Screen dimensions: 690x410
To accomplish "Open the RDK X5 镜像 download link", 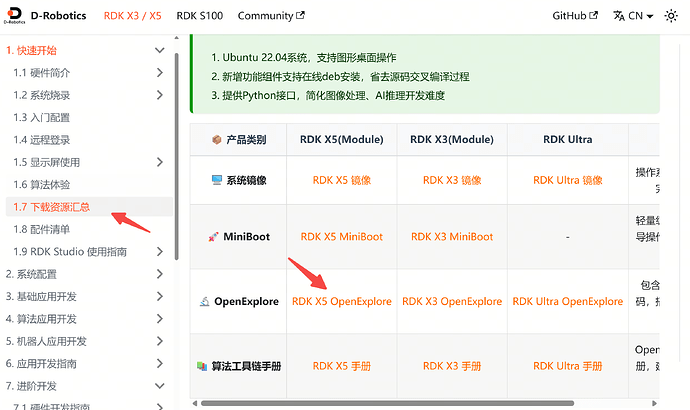I will [x=342, y=180].
